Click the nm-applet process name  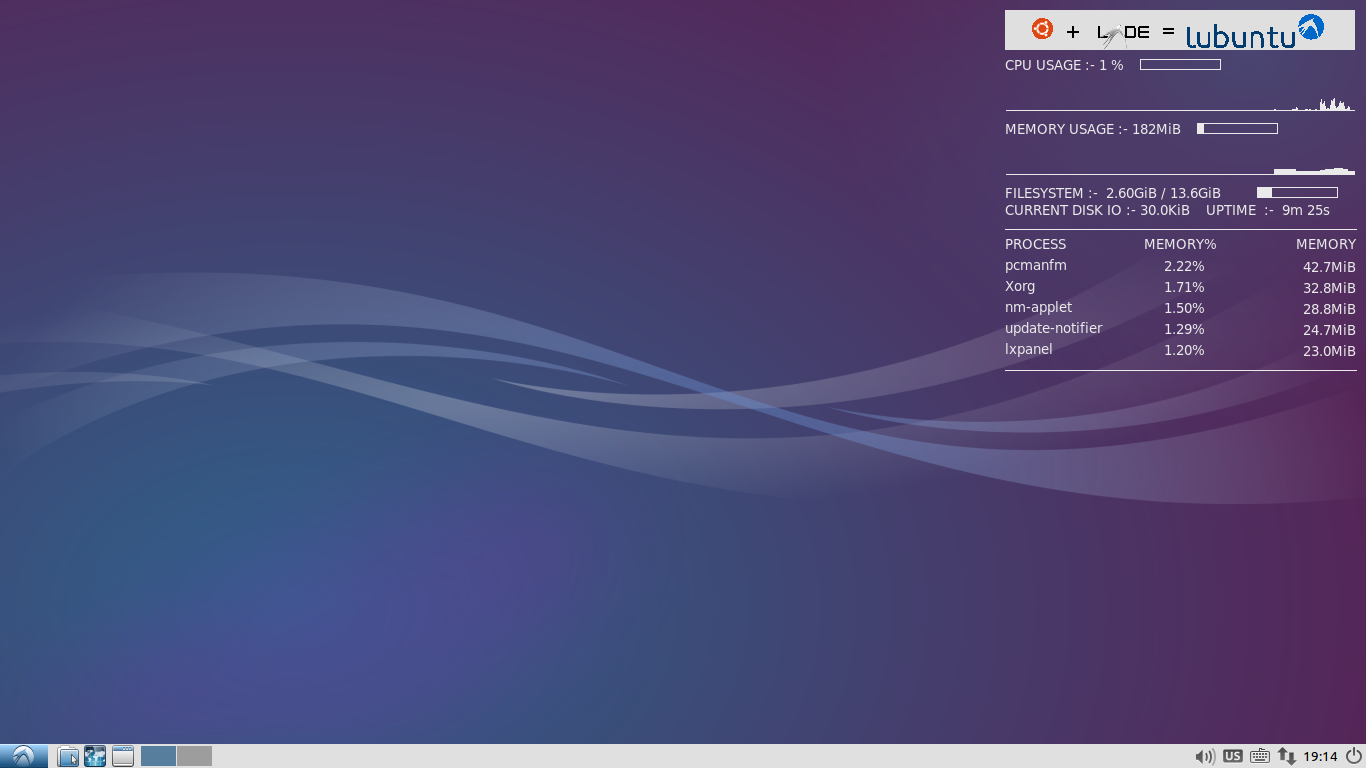(1038, 307)
